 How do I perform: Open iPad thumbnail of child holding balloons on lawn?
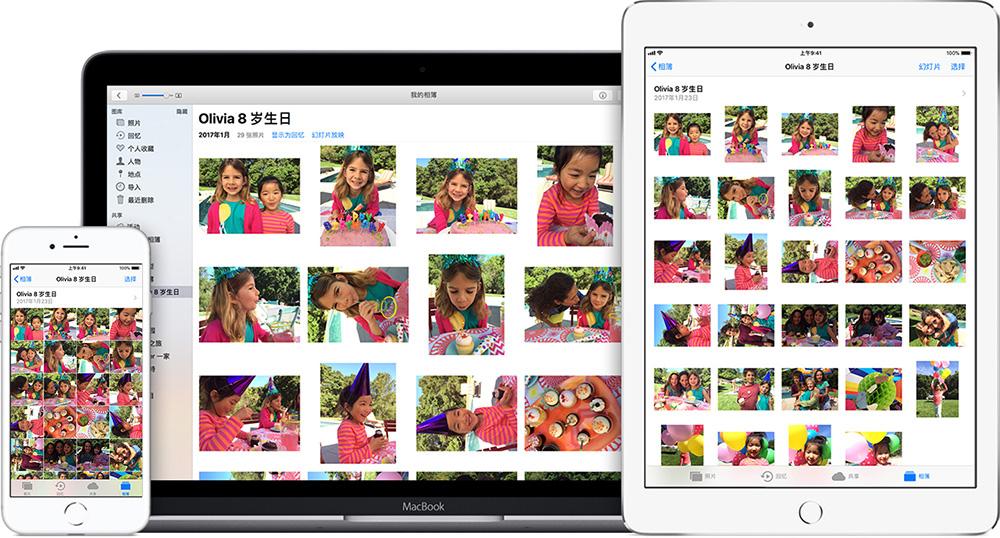[937, 389]
